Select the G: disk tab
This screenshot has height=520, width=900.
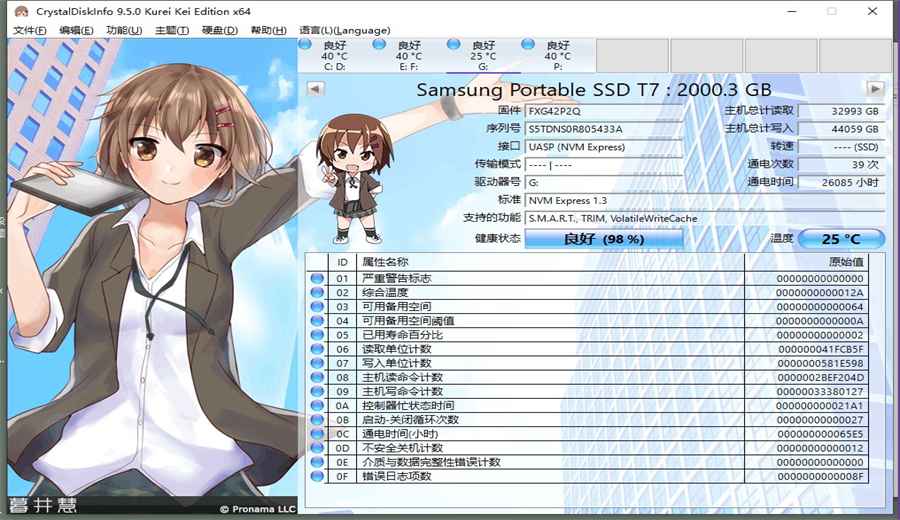tap(483, 55)
